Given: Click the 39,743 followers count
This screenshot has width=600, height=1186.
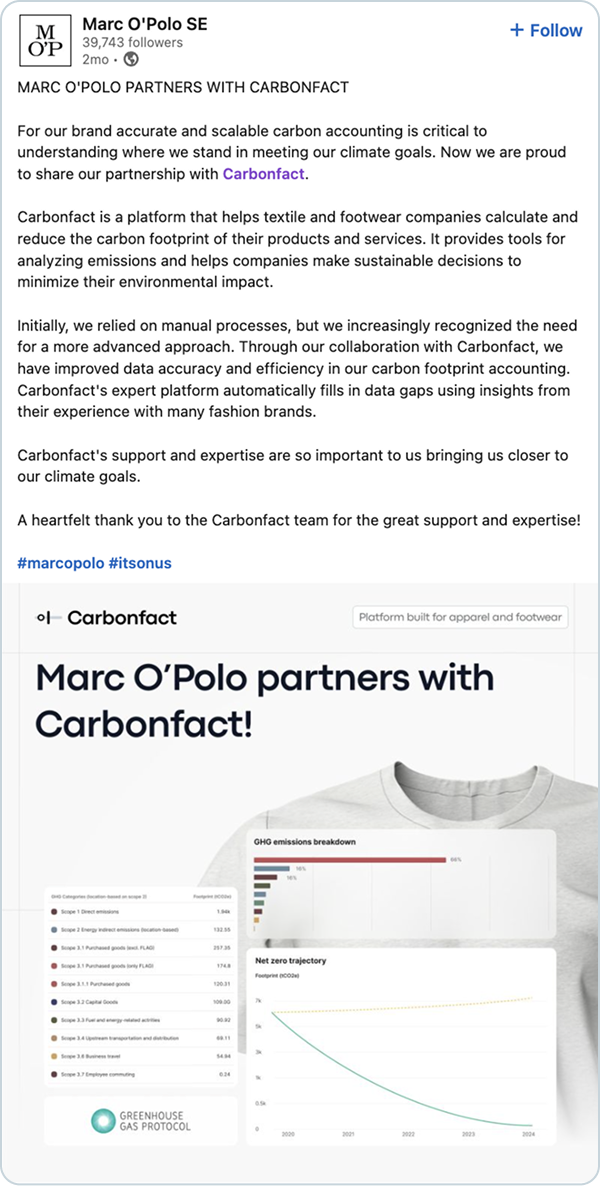Looking at the screenshot, I should point(134,42).
